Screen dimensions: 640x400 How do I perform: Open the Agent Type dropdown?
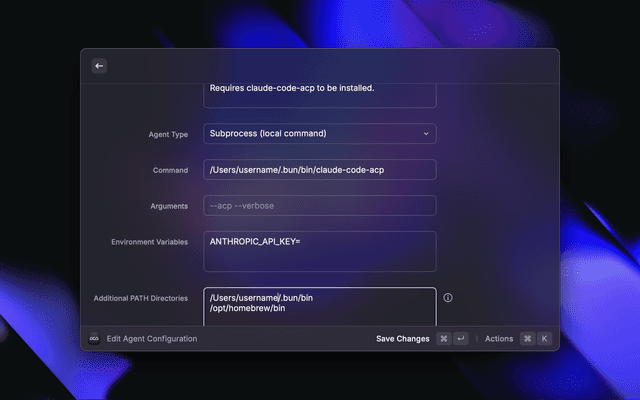(x=319, y=133)
